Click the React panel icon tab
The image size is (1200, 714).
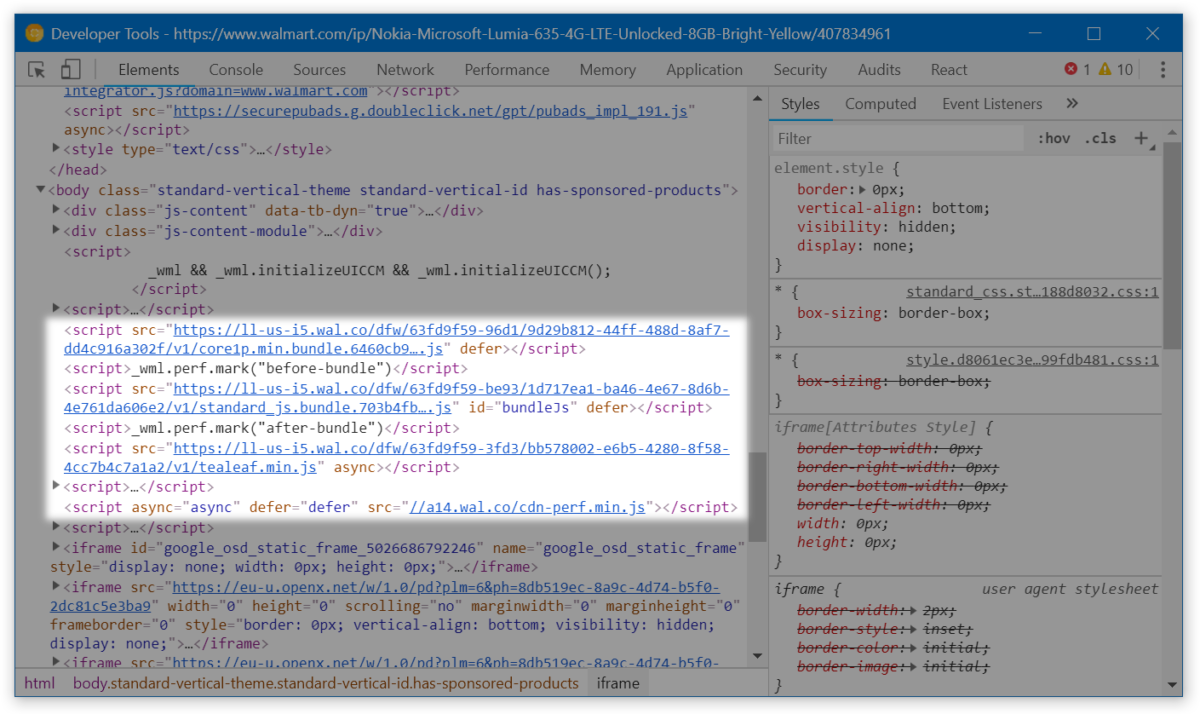pyautogui.click(x=948, y=69)
